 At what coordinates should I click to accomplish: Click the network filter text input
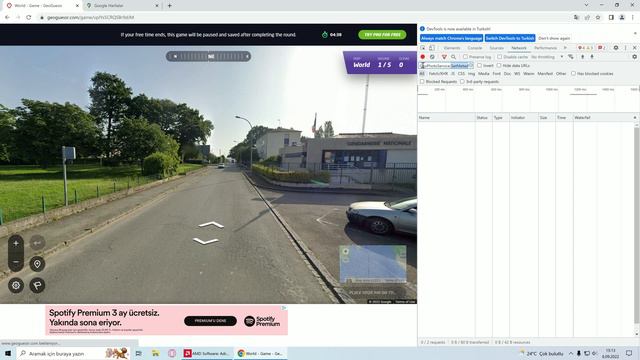pos(447,65)
